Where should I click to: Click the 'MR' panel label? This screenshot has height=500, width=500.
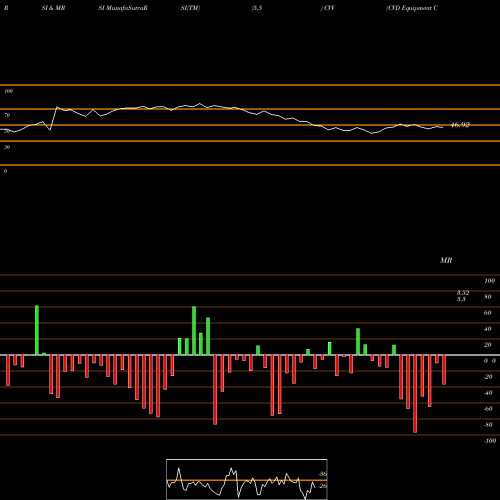[x=446, y=260]
